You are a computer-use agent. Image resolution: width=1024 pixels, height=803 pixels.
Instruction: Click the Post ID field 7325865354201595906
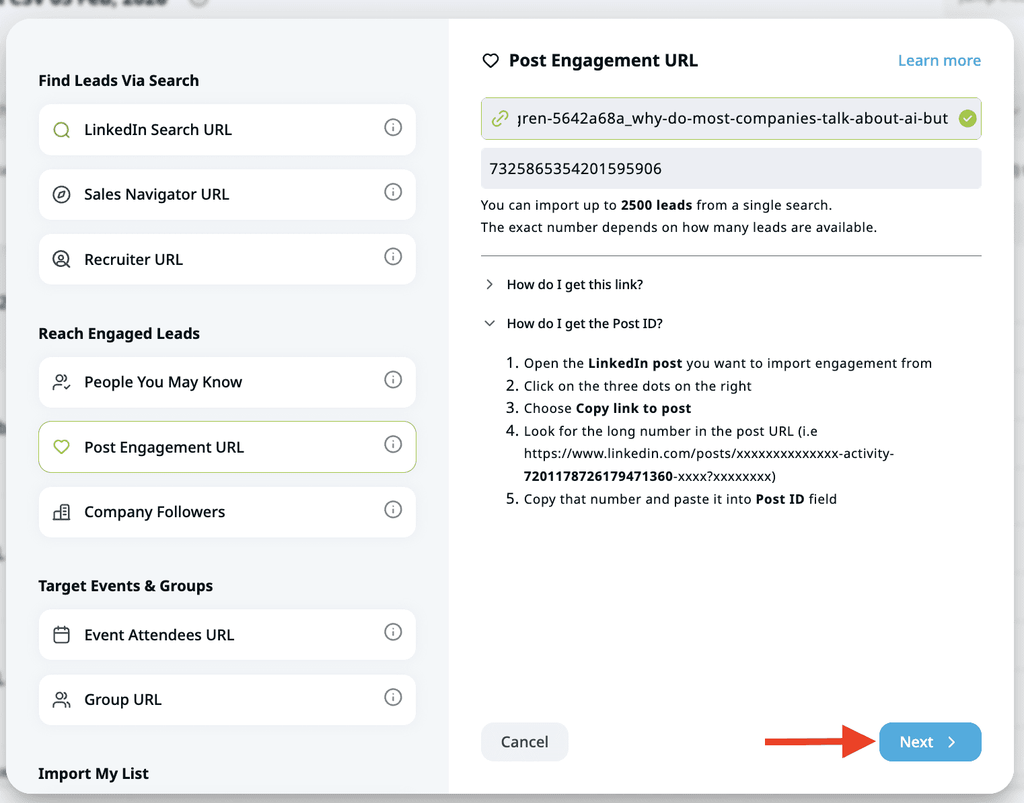click(731, 168)
